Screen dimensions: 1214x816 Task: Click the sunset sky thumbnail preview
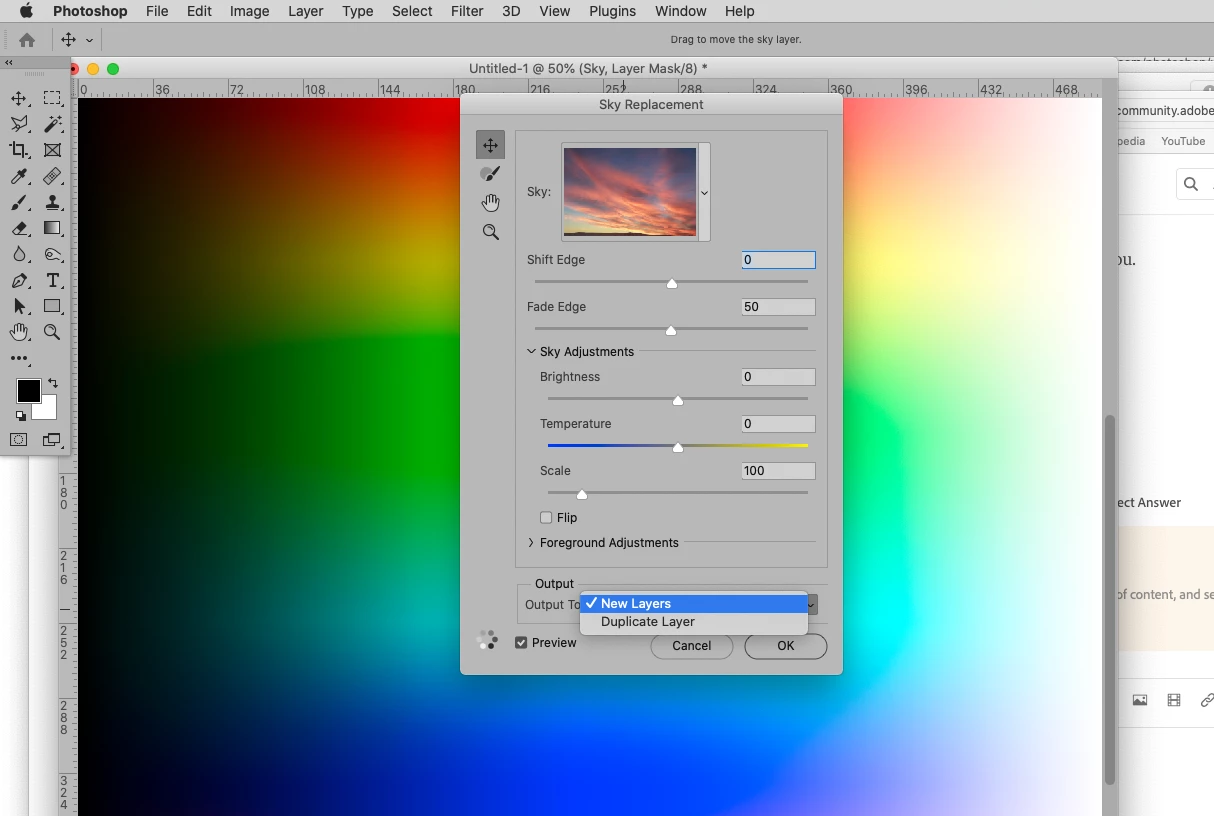click(x=630, y=192)
